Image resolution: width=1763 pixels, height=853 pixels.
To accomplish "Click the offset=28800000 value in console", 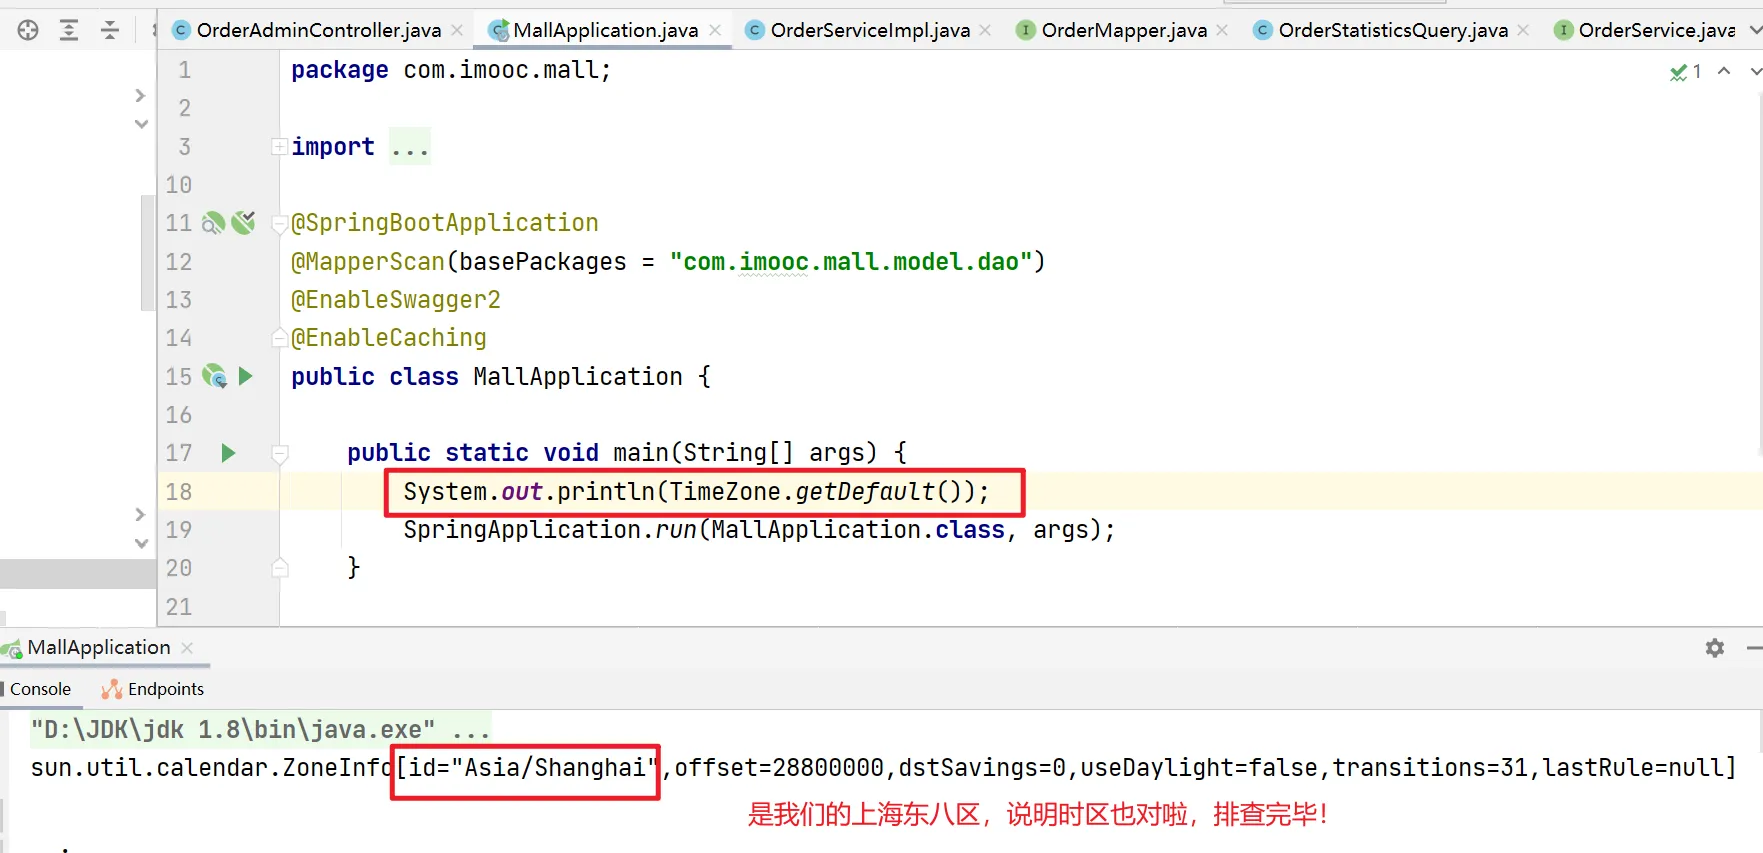I will coord(779,768).
